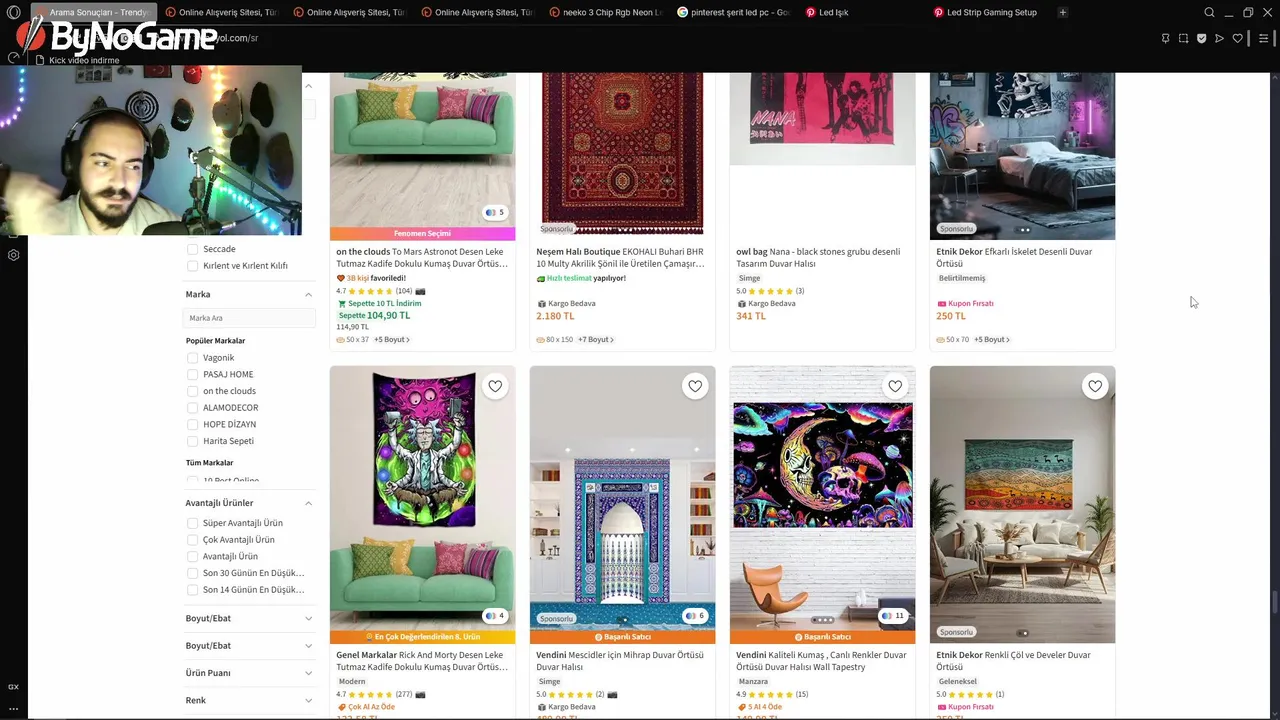This screenshot has width=1280, height=720.
Task: Open the neeko 3 Chip Rgb Neon tab
Action: [x=611, y=13]
